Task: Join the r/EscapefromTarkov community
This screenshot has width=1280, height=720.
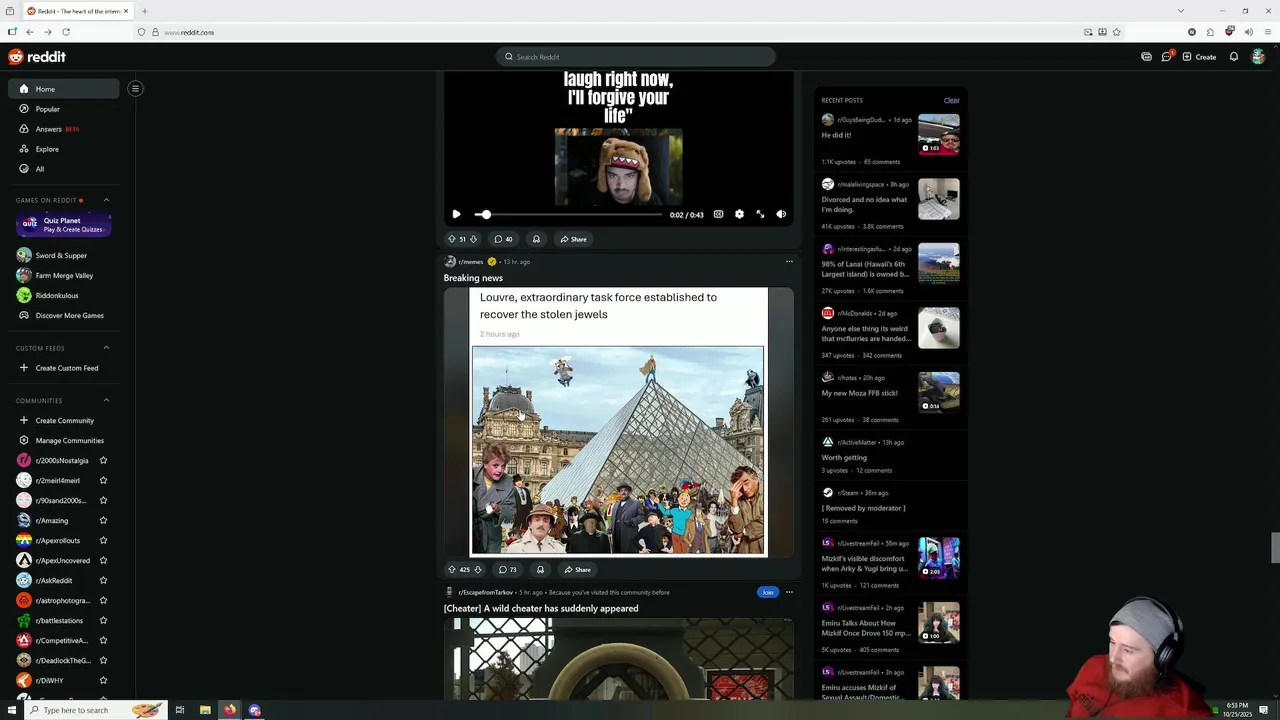Action: coord(767,592)
